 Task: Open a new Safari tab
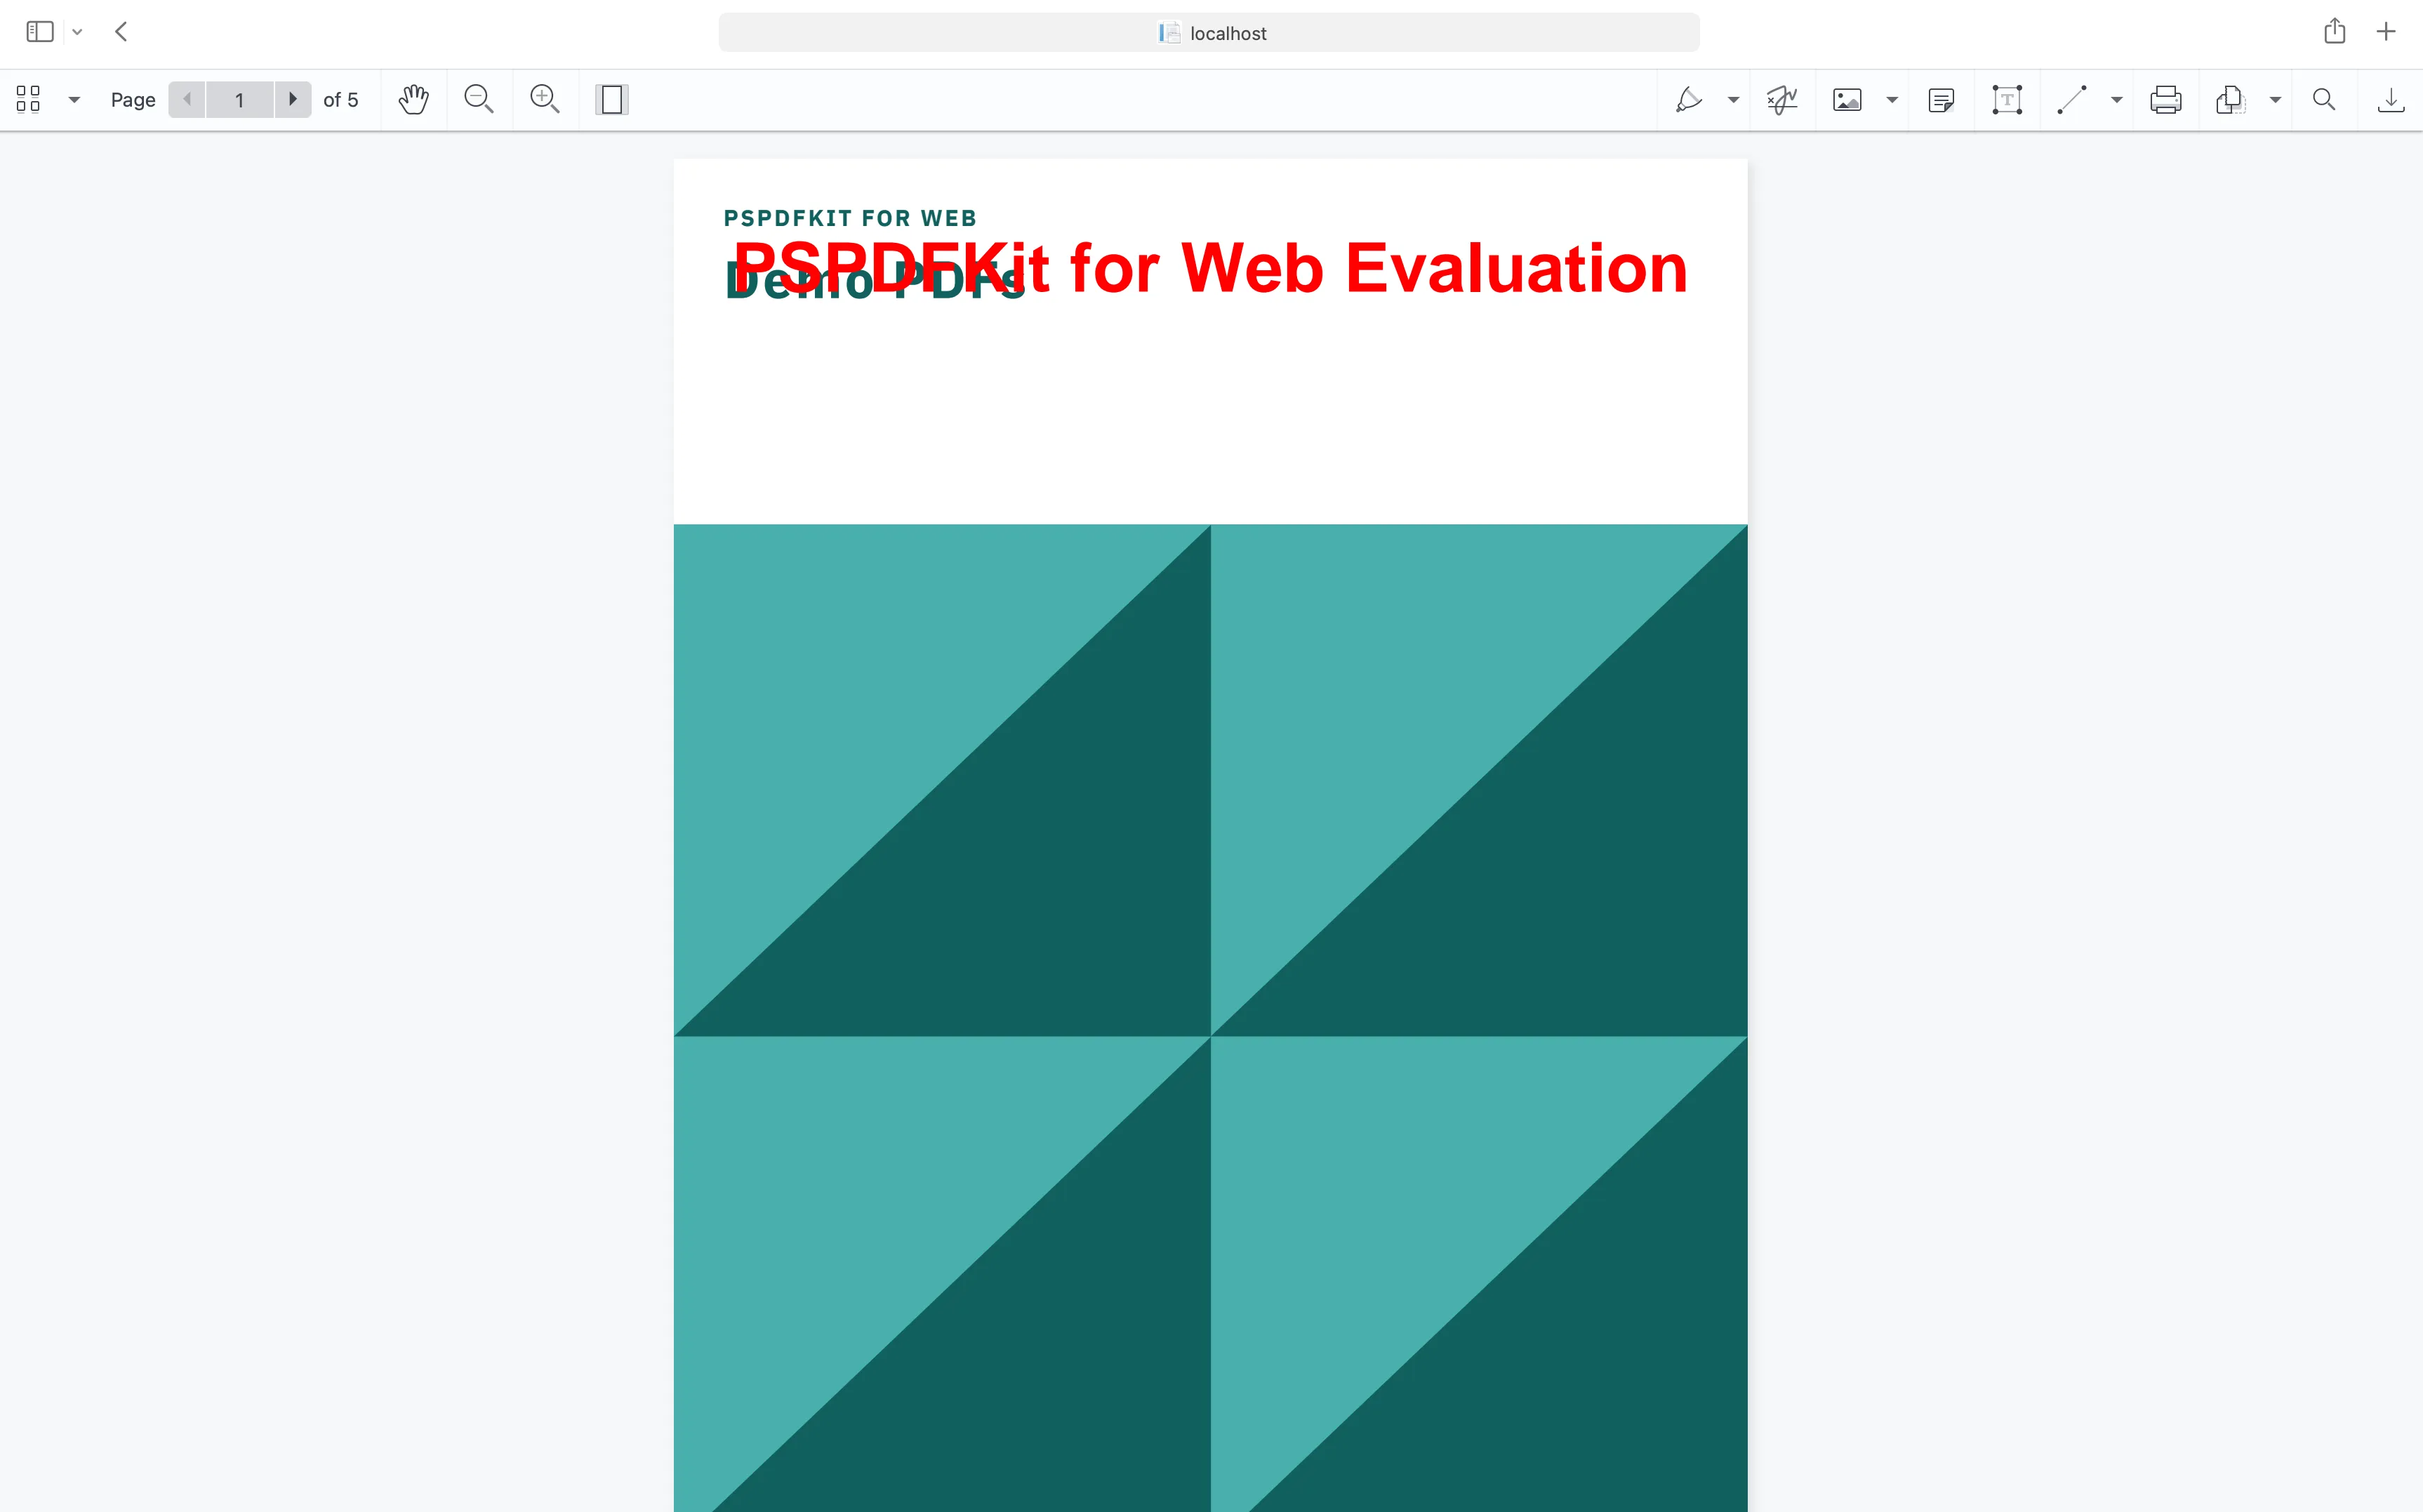click(2387, 31)
